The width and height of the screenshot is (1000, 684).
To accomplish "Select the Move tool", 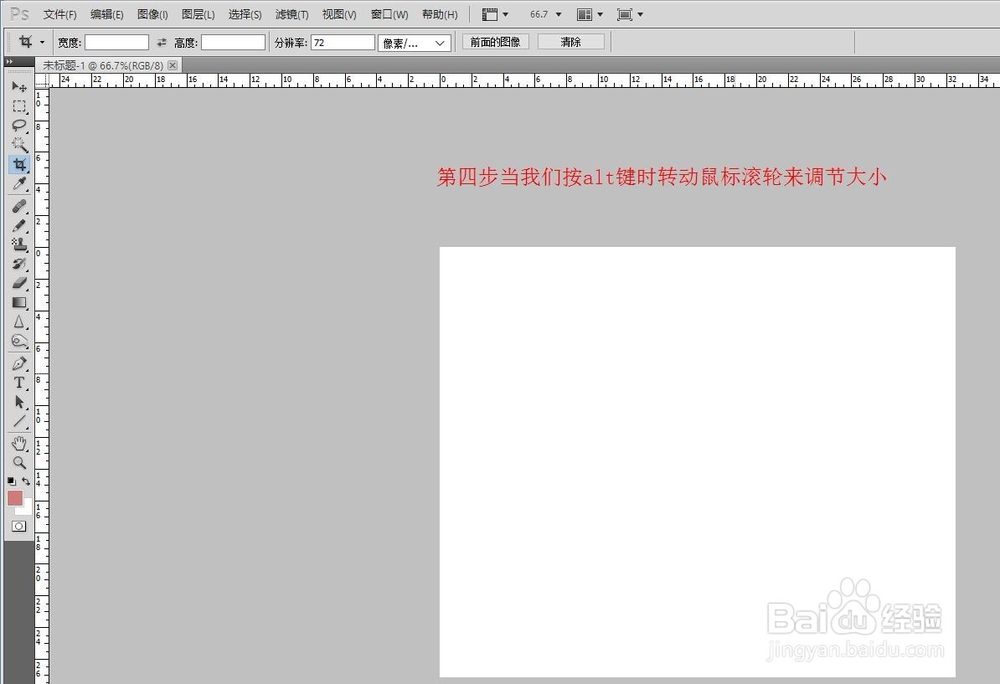I will pos(19,86).
